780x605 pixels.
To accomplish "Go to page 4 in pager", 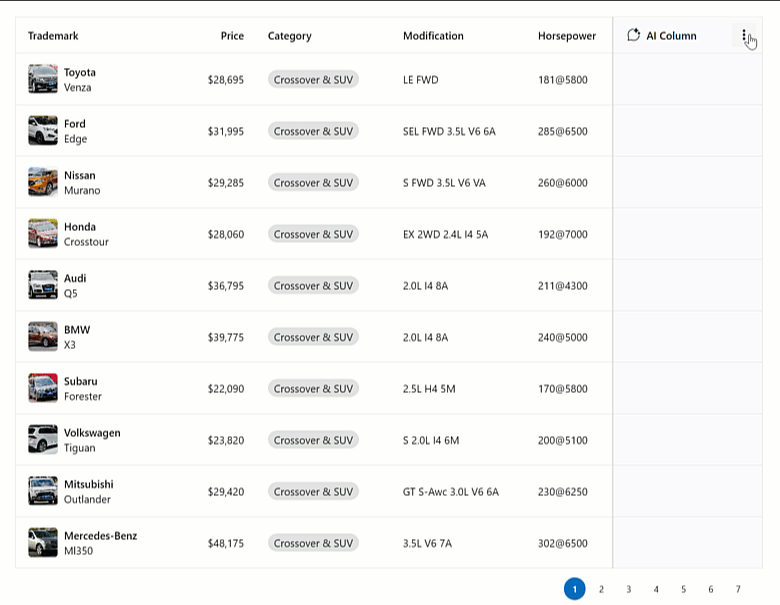I will coord(656,589).
